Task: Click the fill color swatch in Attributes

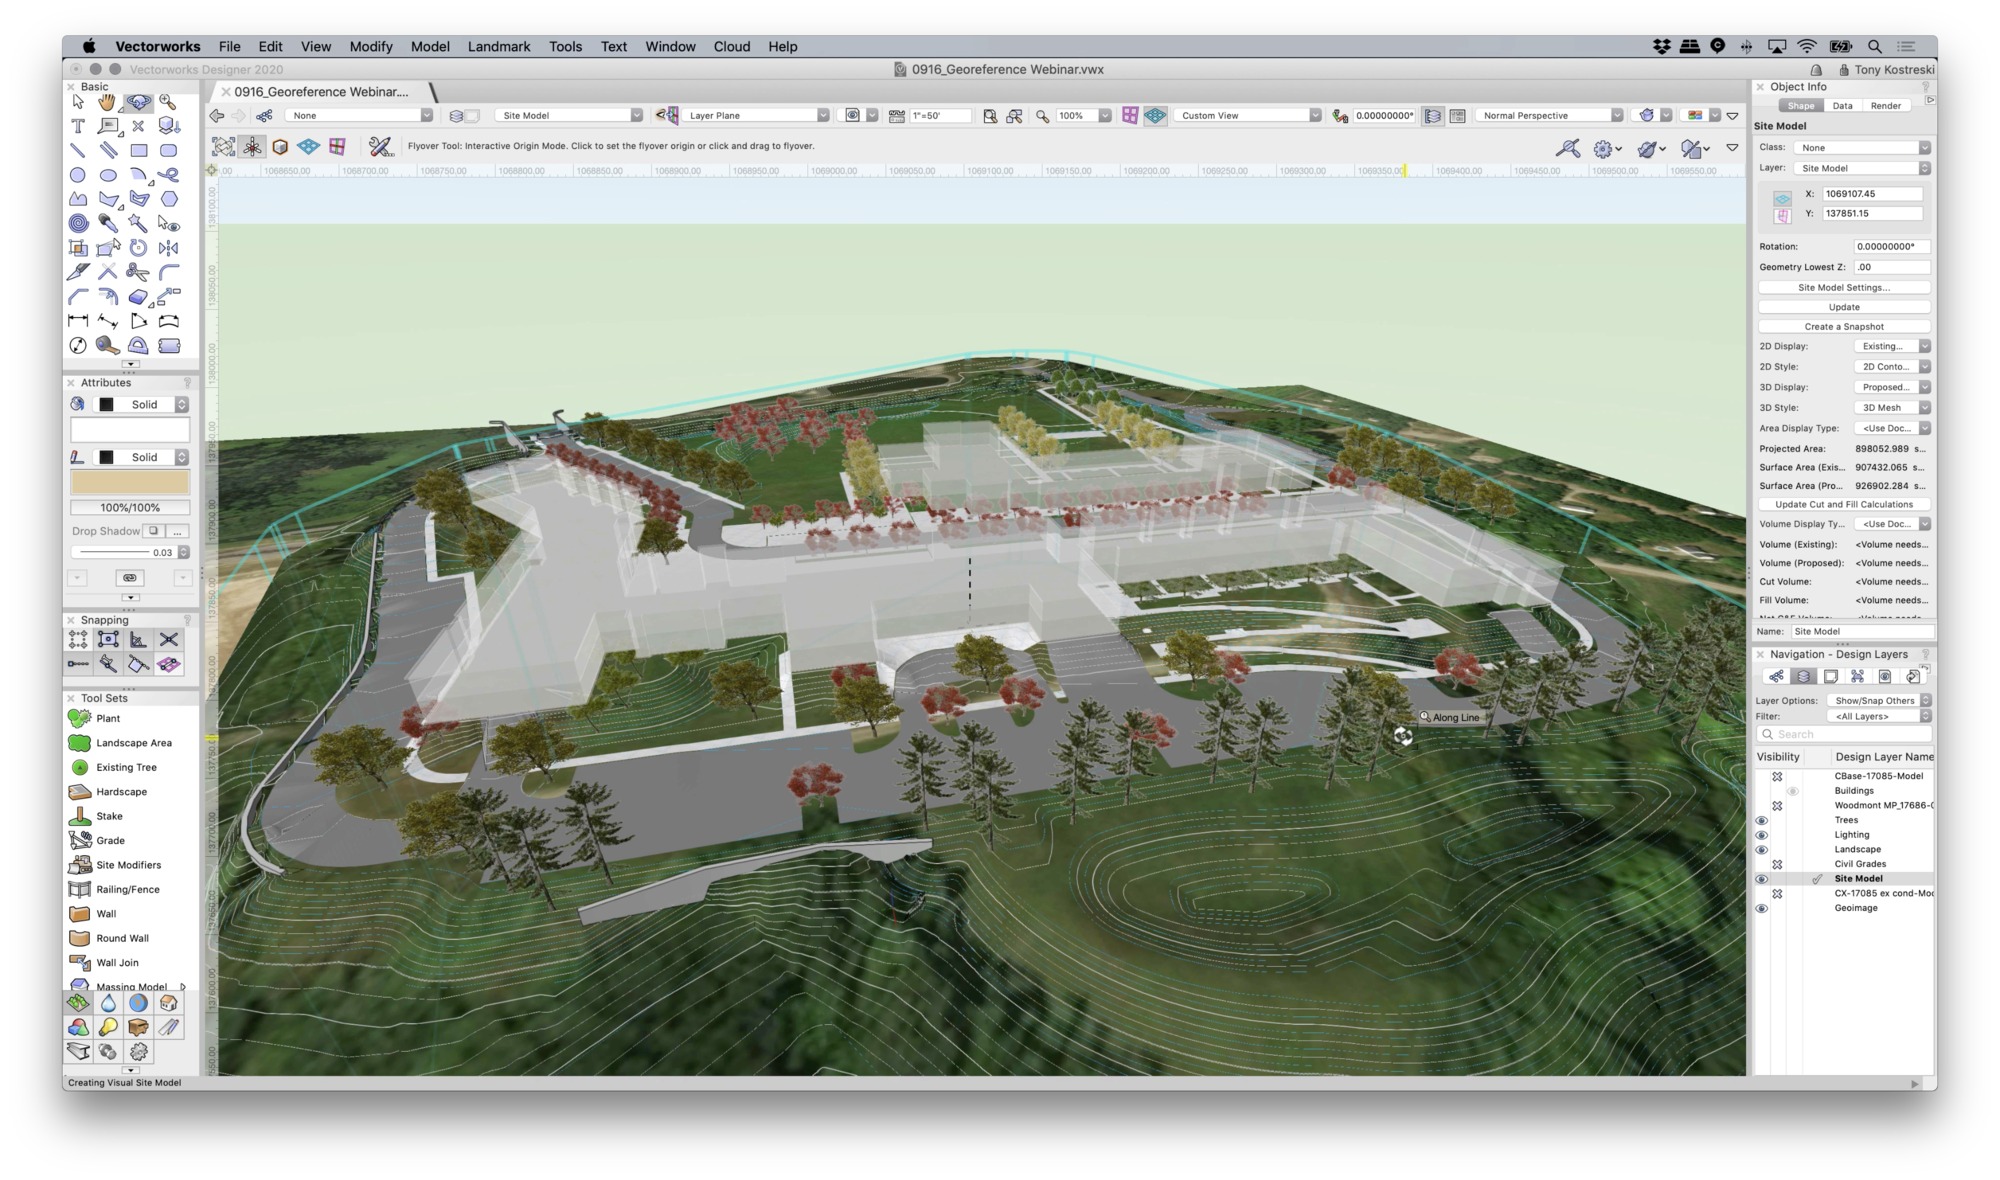Action: (x=129, y=430)
